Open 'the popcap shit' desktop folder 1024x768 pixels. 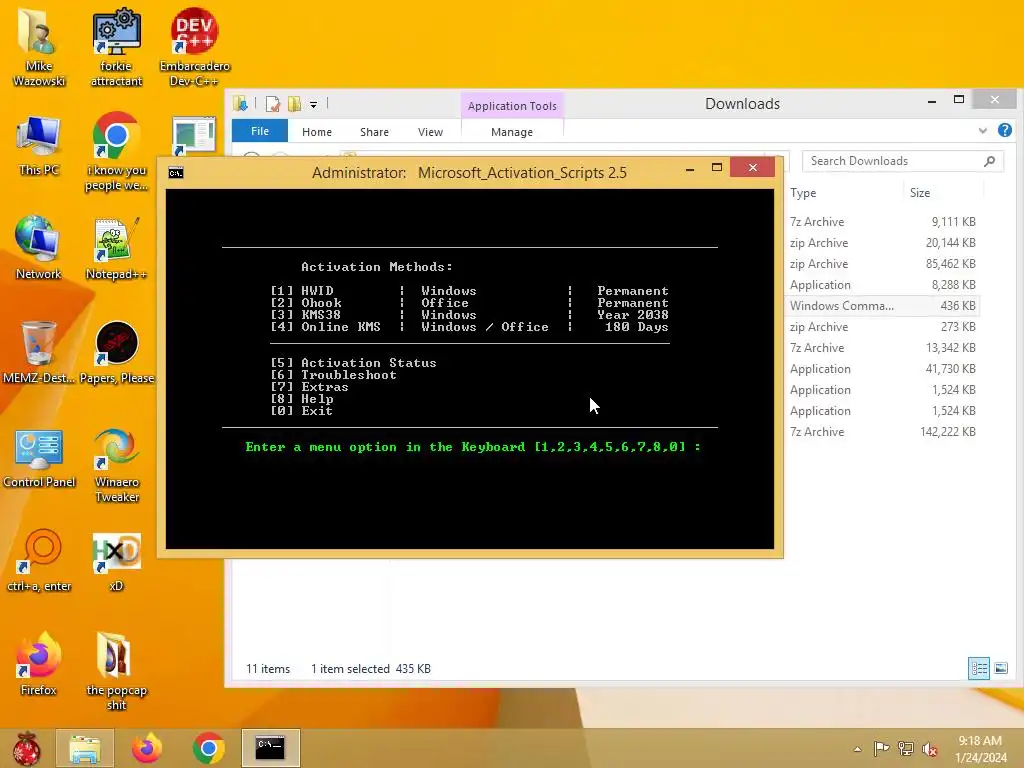(x=116, y=670)
